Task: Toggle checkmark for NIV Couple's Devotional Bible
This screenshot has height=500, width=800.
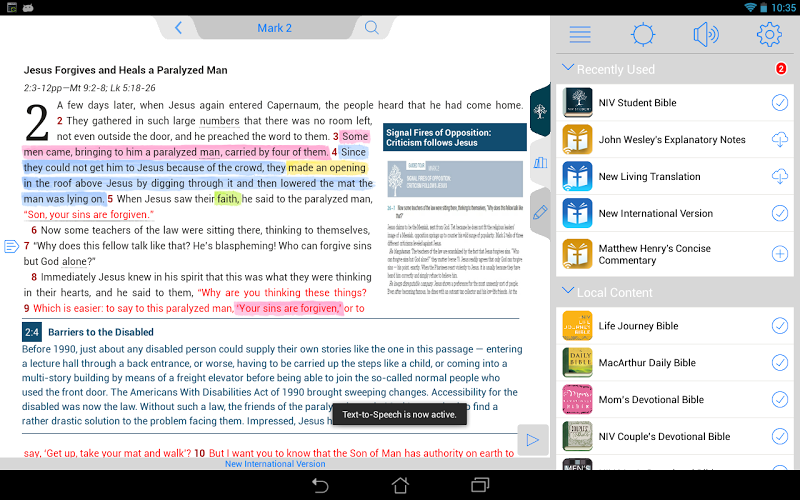Action: [x=780, y=436]
